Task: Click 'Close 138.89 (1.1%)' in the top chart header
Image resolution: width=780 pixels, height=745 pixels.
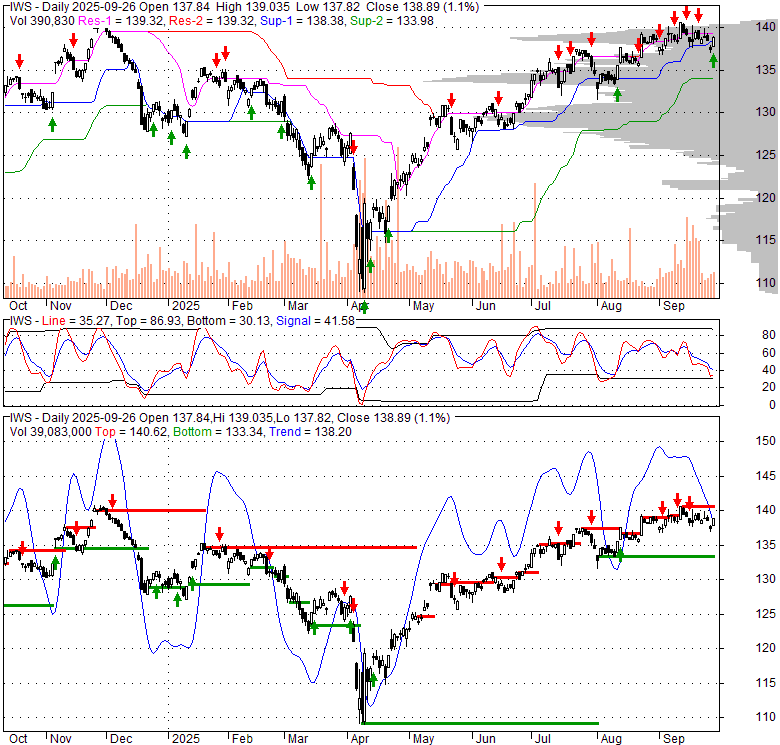Action: tap(422, 7)
